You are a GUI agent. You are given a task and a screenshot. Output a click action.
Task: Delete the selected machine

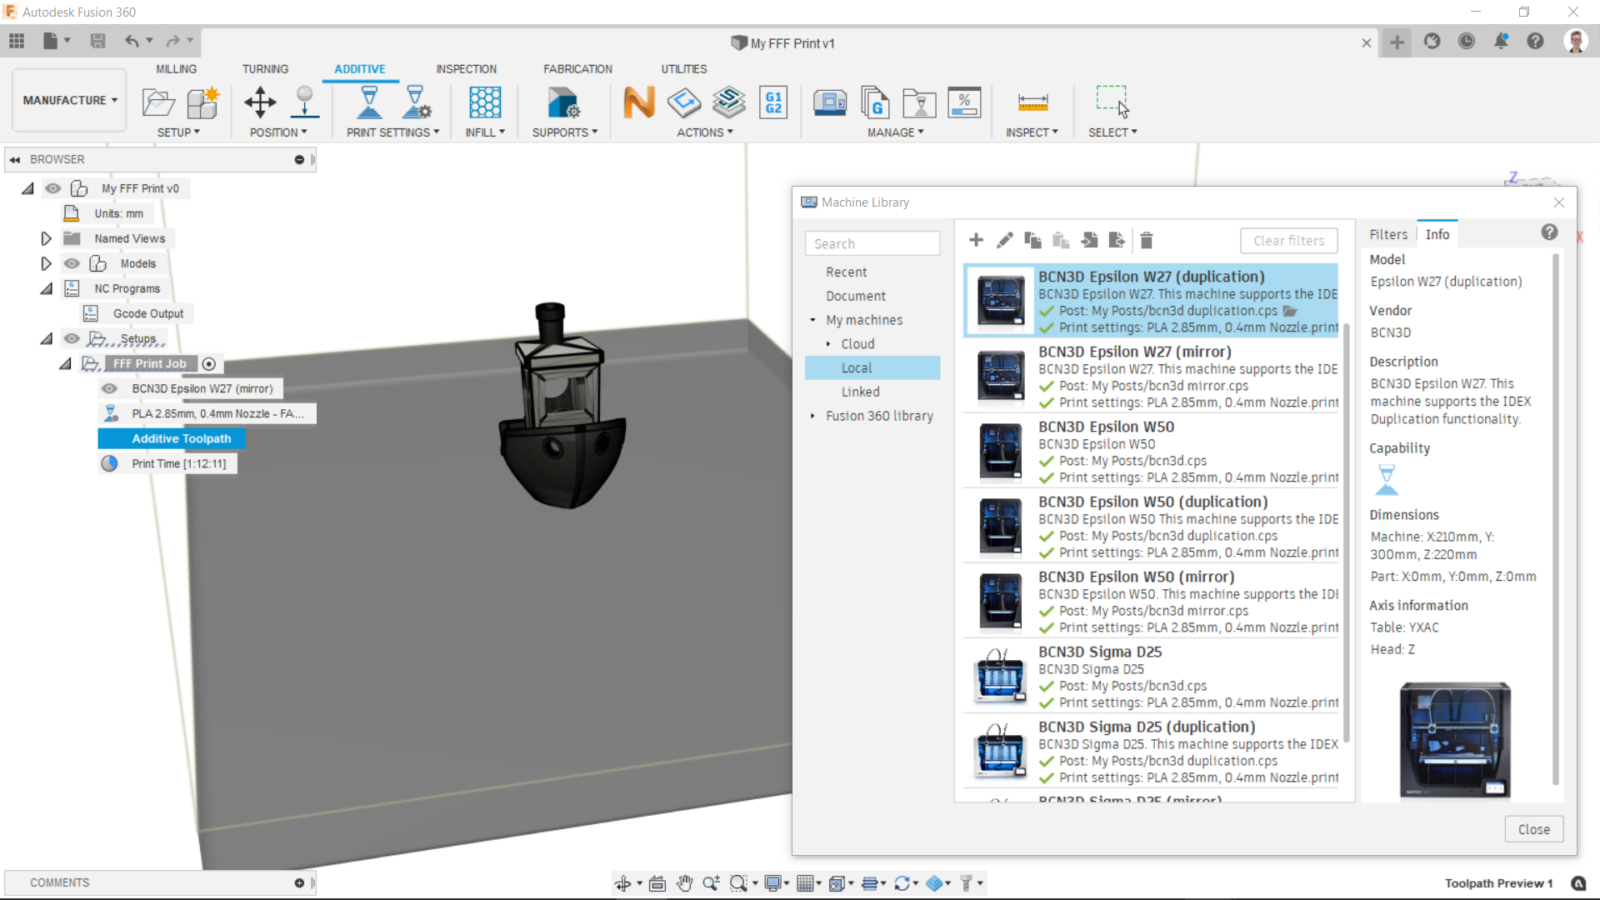(1146, 240)
